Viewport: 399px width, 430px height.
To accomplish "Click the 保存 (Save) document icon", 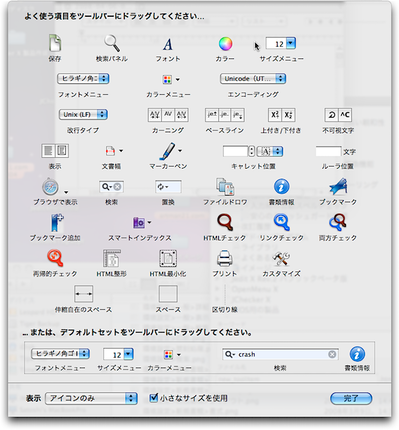I will [55, 44].
